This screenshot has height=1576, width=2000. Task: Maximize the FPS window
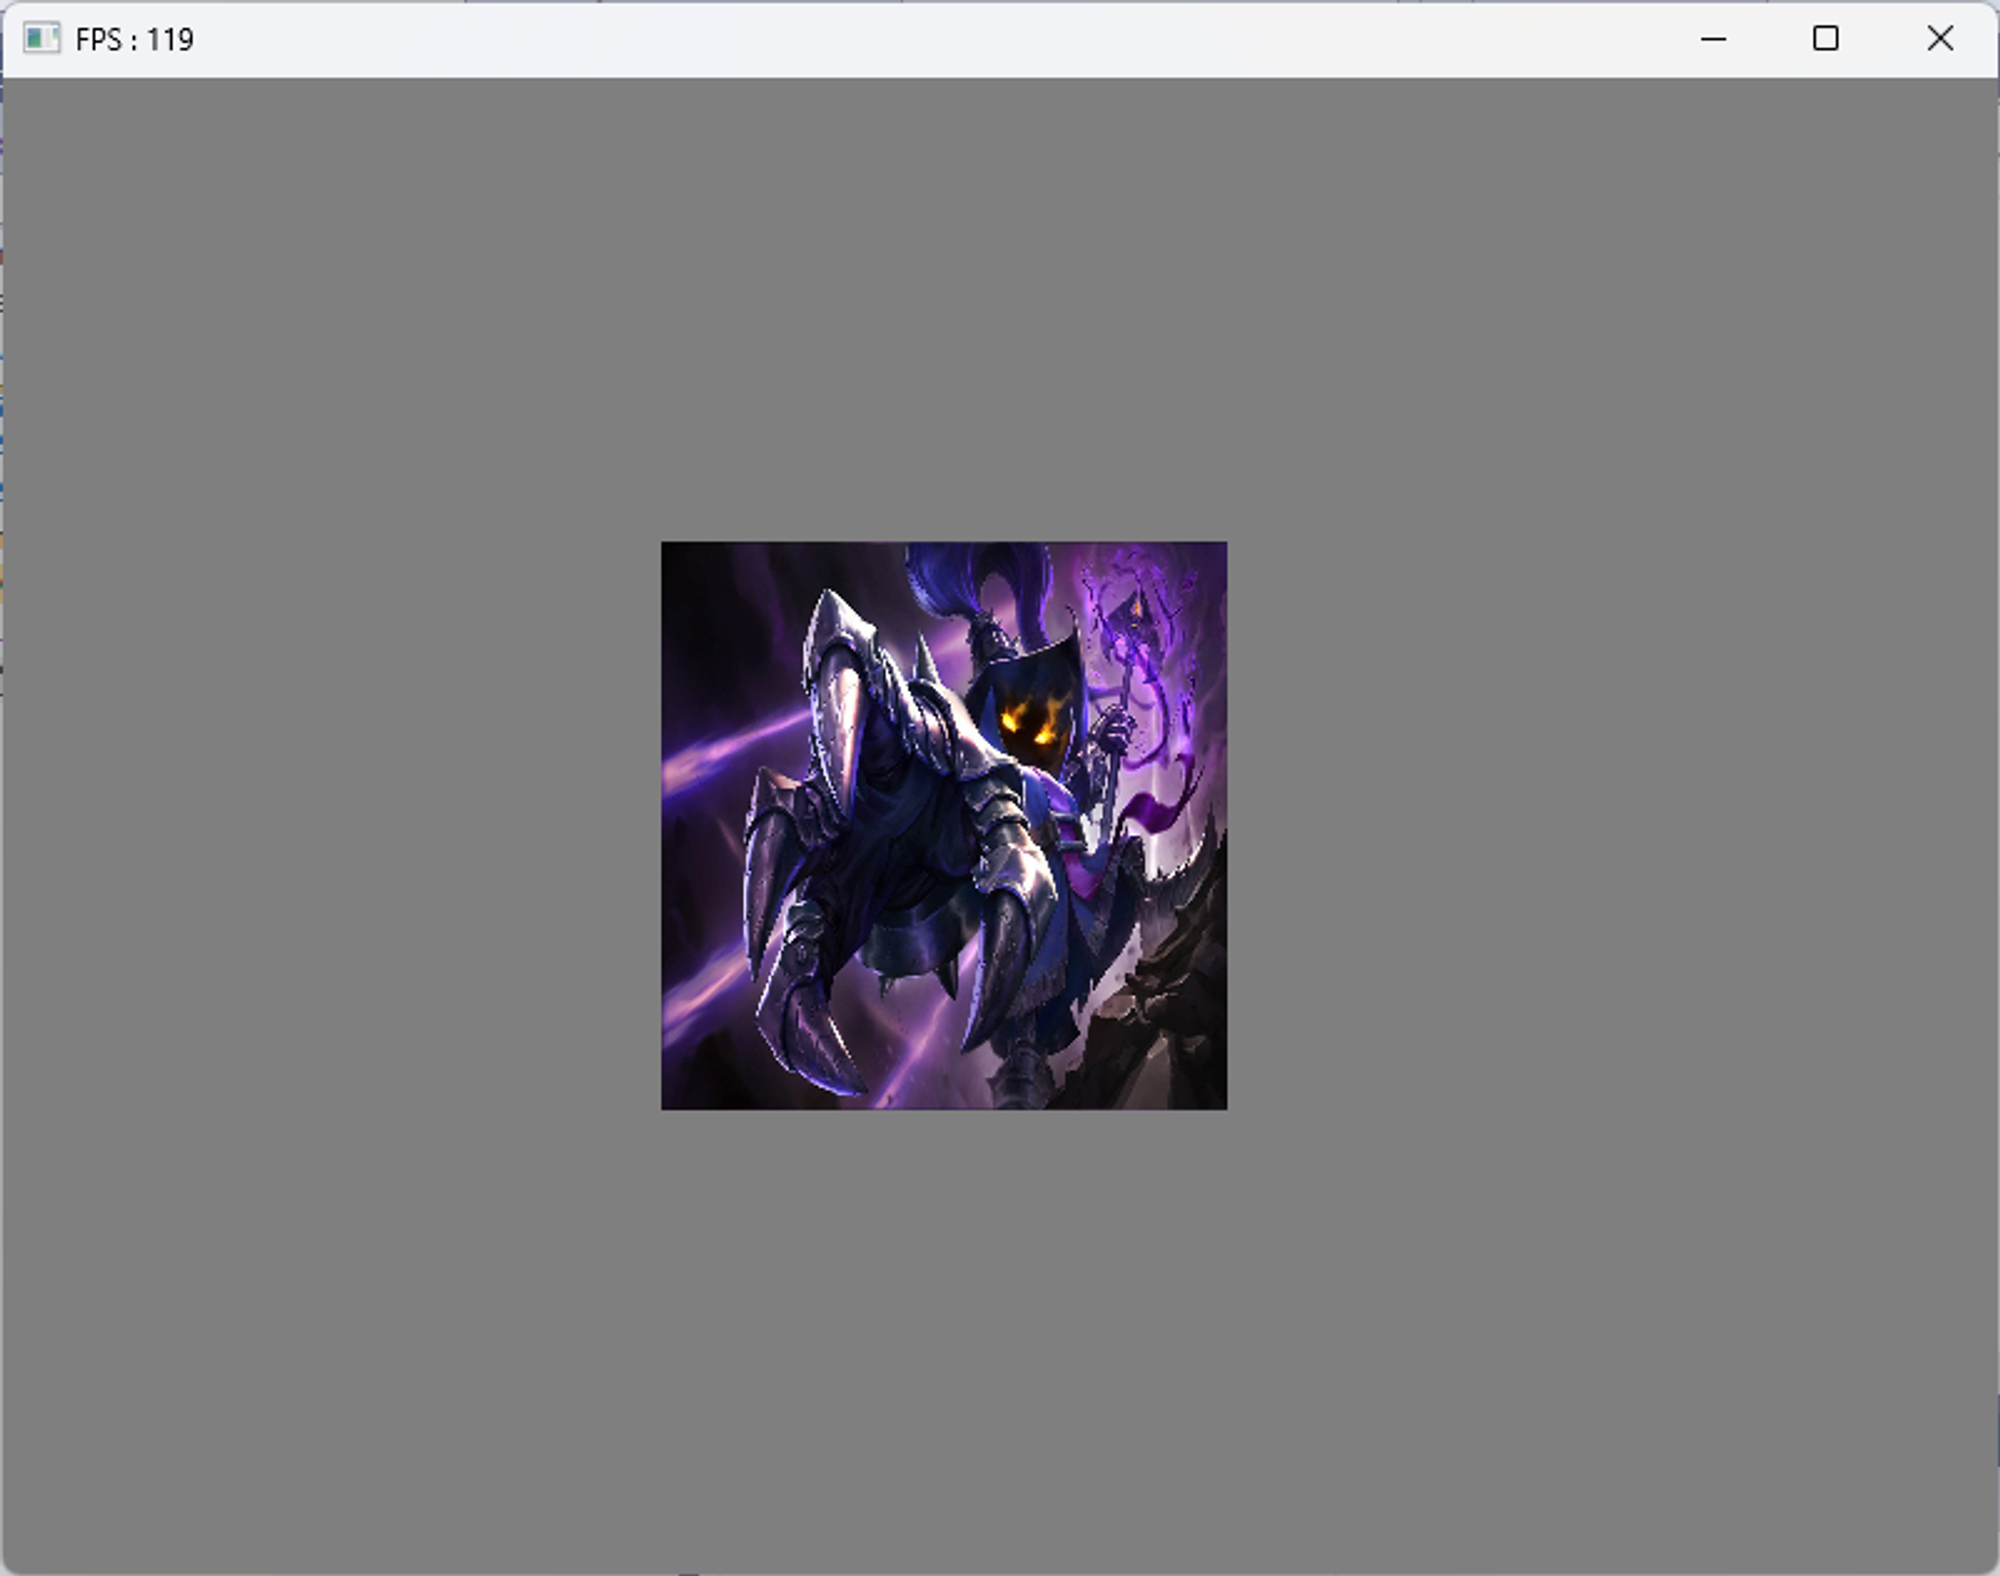[1825, 39]
